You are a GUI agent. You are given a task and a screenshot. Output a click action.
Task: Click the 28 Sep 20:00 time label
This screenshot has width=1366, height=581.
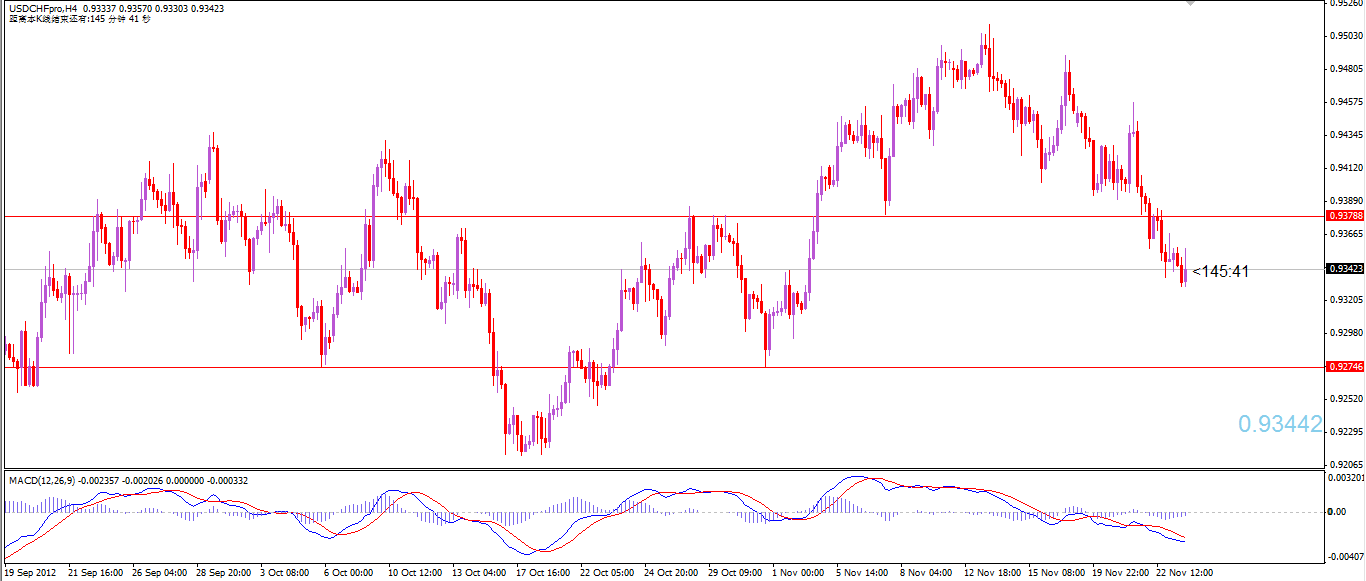click(x=223, y=573)
